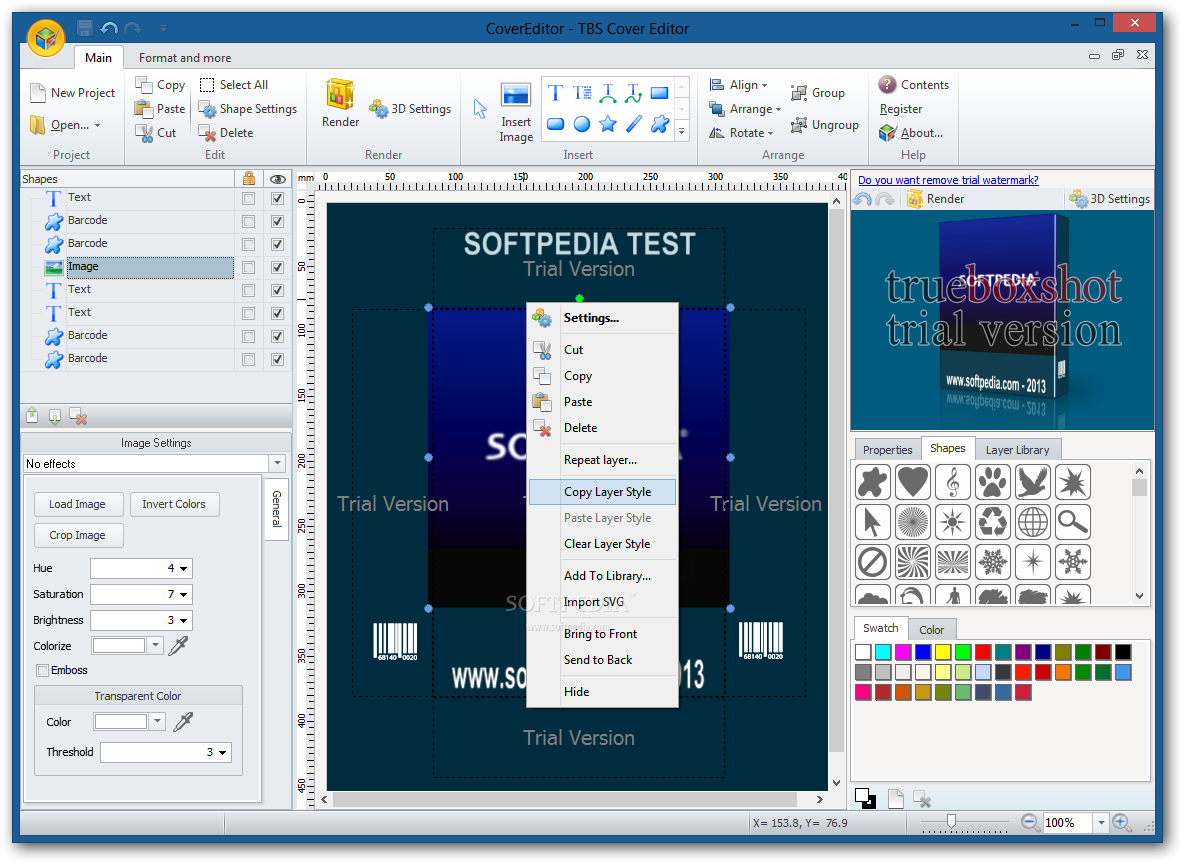Pick the Colorize eyedropper tool
This screenshot has height=863, width=1183.
178,646
